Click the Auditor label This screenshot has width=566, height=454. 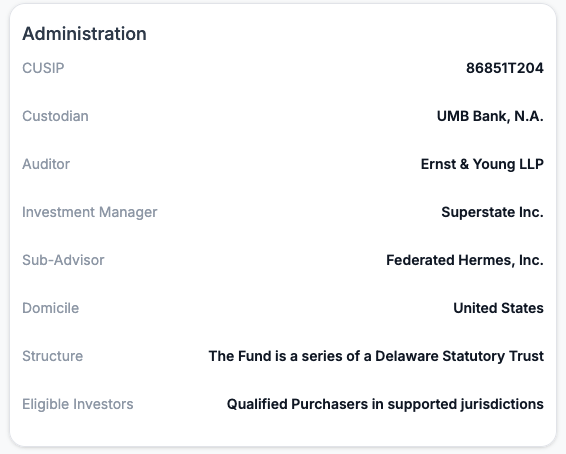pos(46,164)
